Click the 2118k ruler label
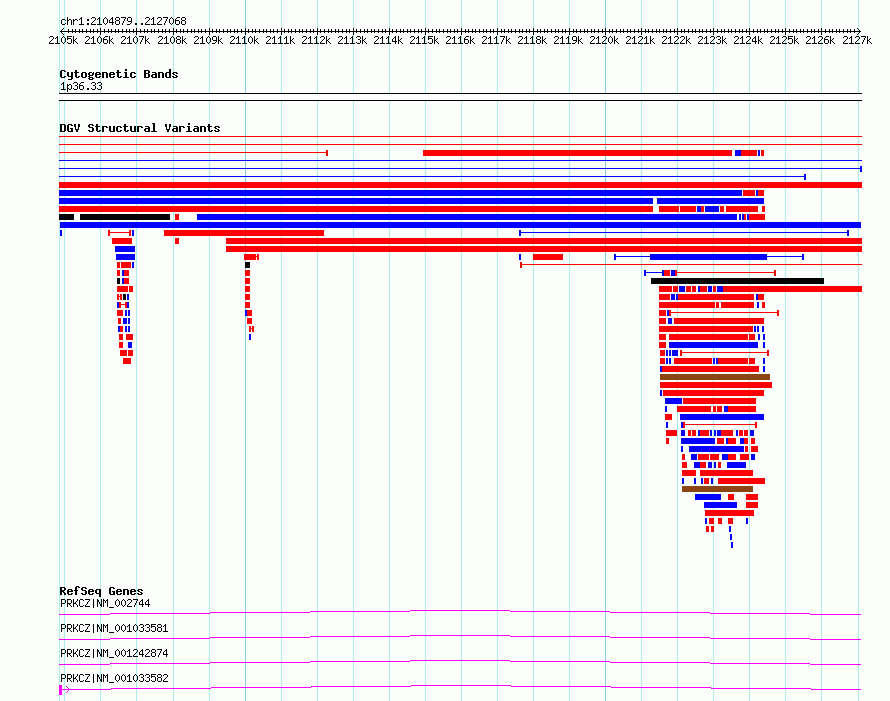 coord(532,40)
